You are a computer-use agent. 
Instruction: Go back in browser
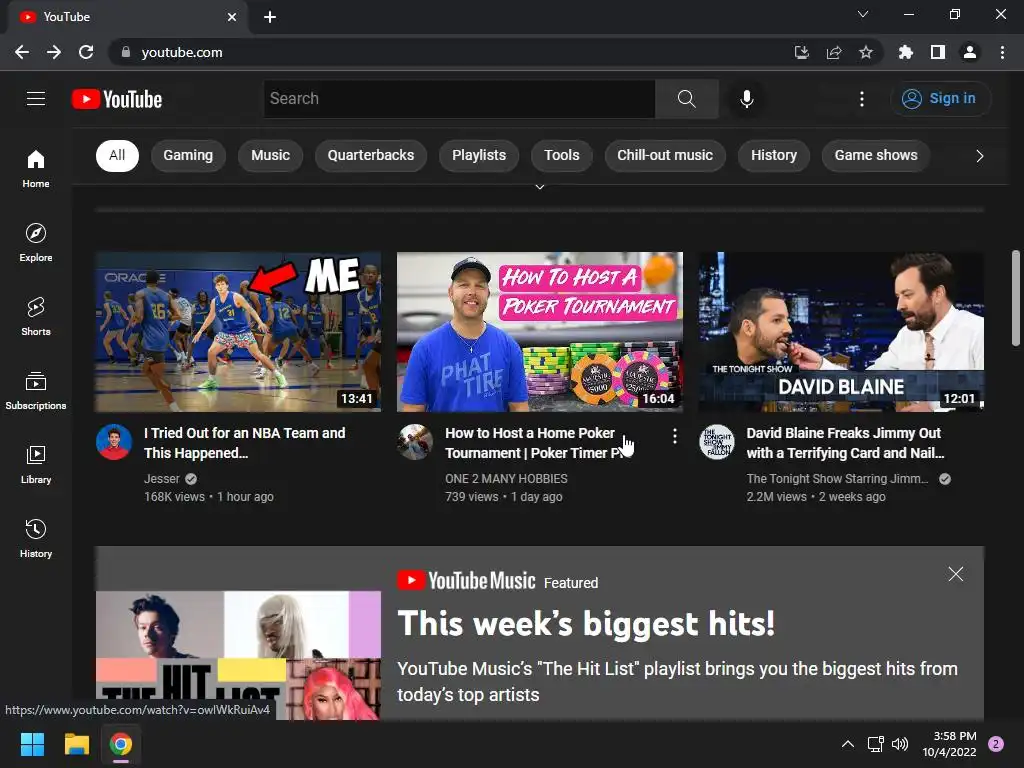(x=22, y=52)
